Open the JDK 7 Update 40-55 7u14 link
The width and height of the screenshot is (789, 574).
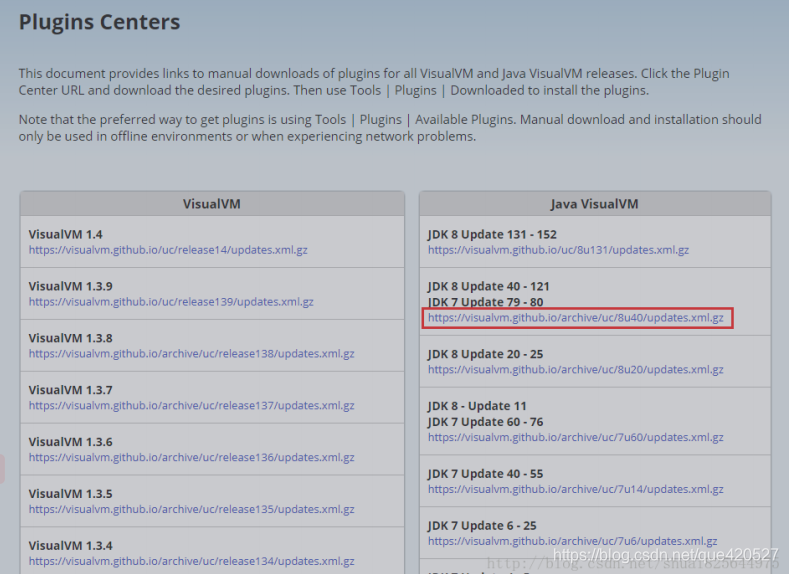576,489
